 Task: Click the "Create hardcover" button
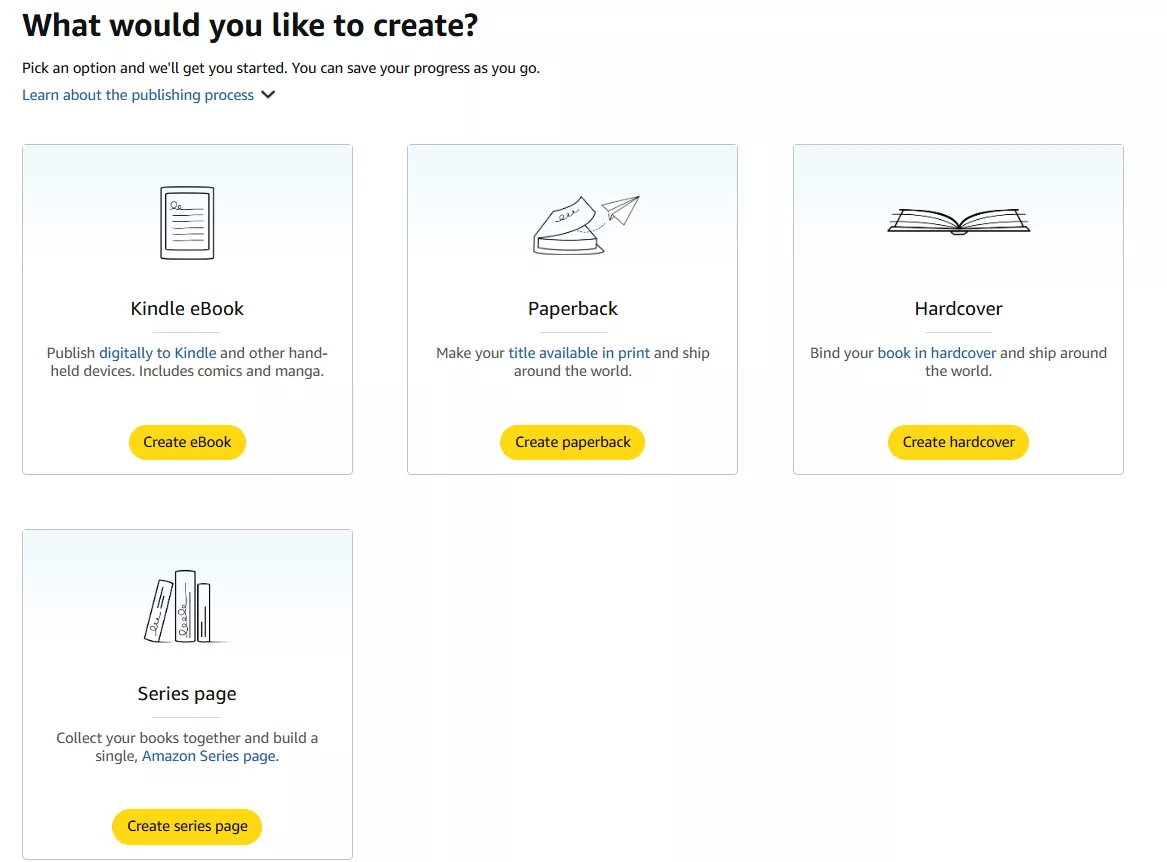point(957,441)
